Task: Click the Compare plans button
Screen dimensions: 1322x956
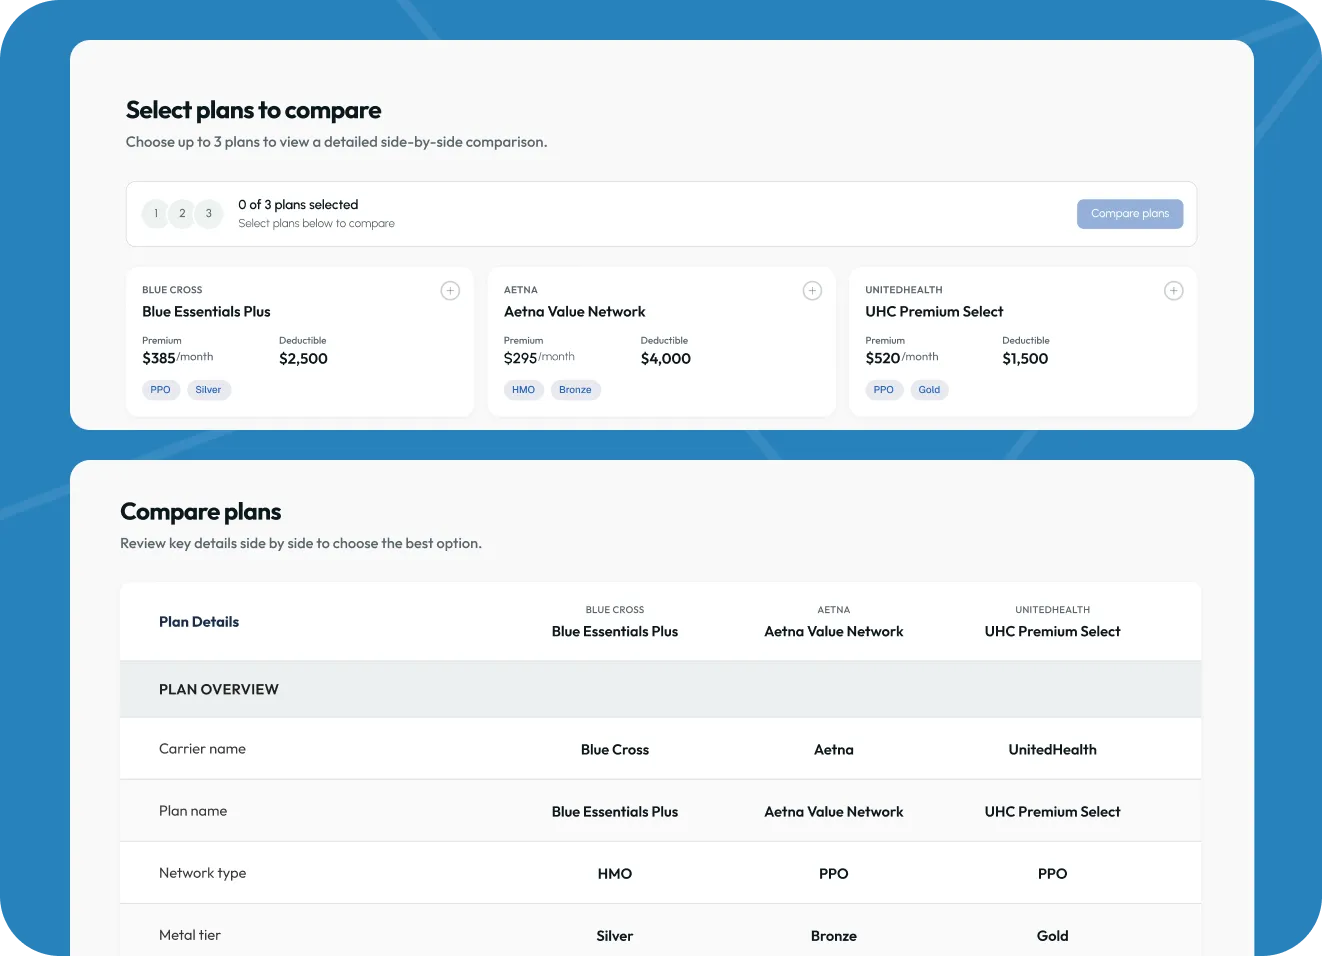Action: pos(1130,214)
